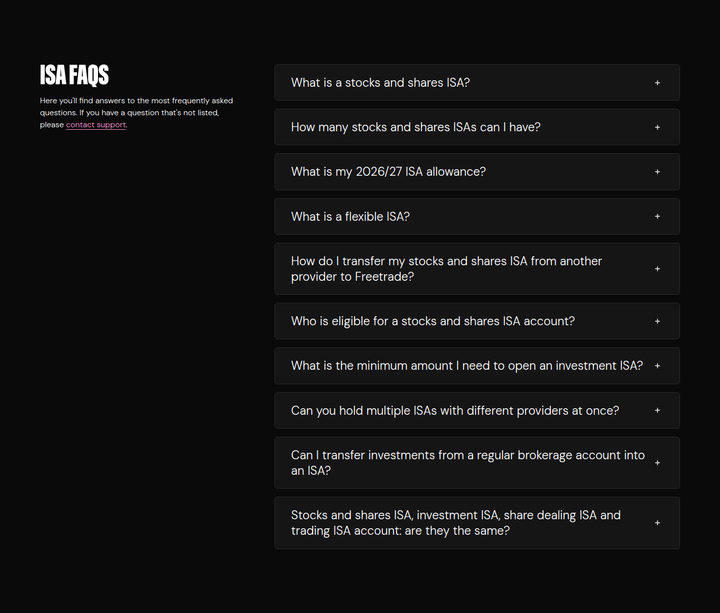Viewport: 720px width, 613px height.
Task: Click plus icon beside the minimum amount question
Action: [x=657, y=366]
